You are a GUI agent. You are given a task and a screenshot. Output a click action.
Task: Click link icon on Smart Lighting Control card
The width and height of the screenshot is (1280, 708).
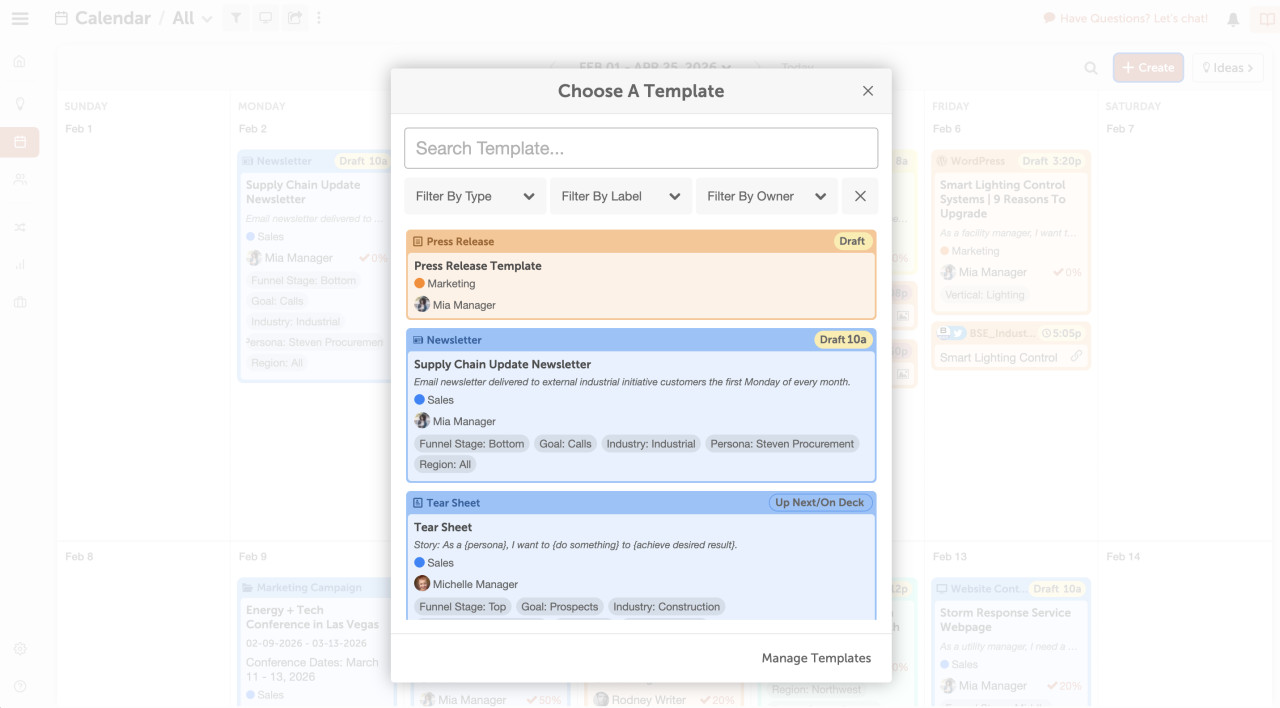tap(1076, 356)
